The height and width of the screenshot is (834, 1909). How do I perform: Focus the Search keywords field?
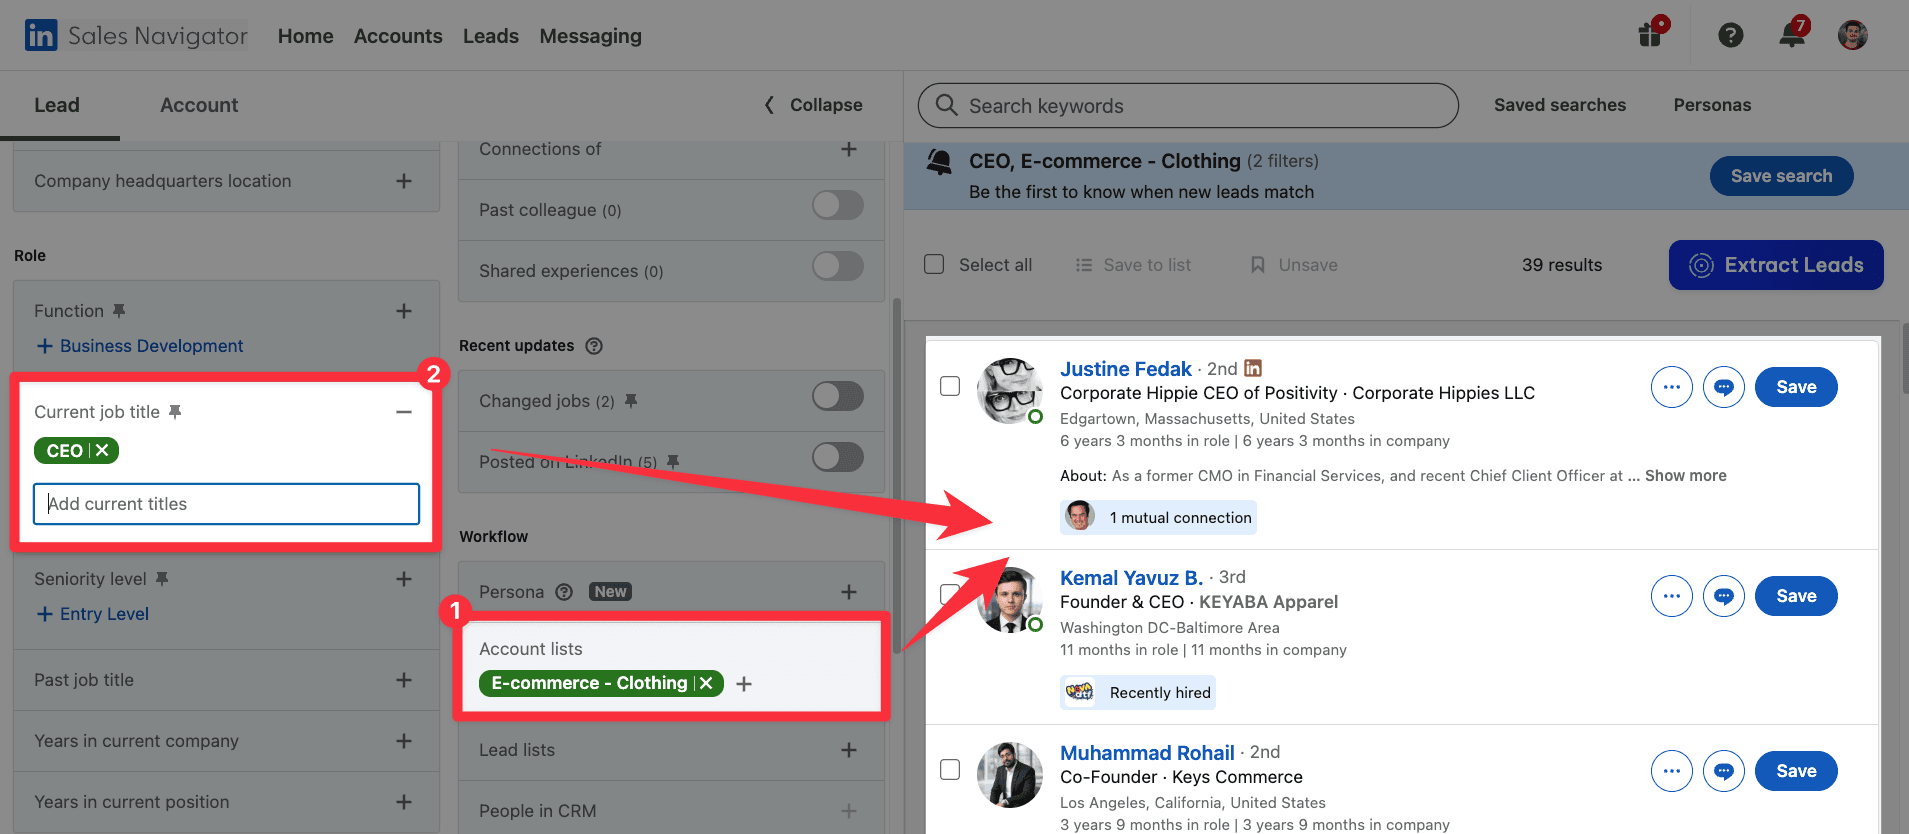tap(1188, 105)
